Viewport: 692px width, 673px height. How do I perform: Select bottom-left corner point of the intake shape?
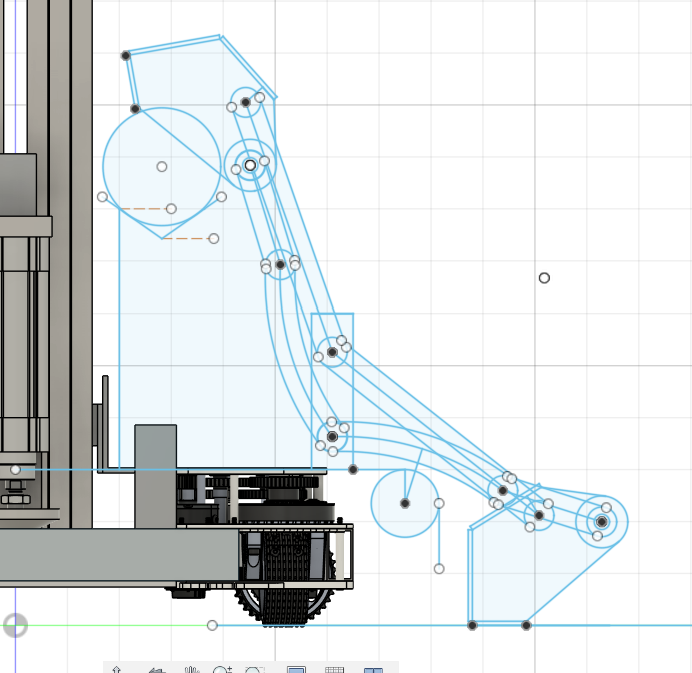click(x=472, y=625)
